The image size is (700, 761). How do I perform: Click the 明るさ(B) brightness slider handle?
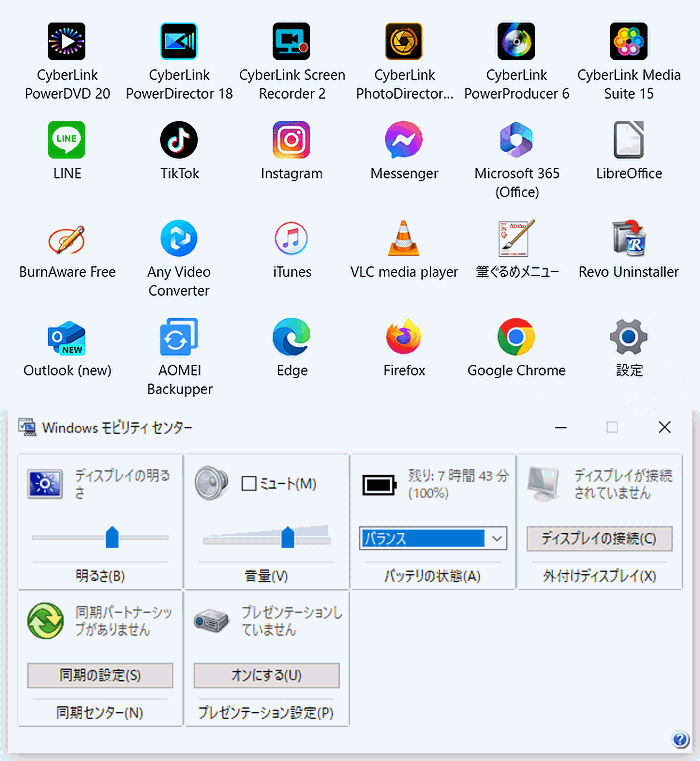pos(112,537)
